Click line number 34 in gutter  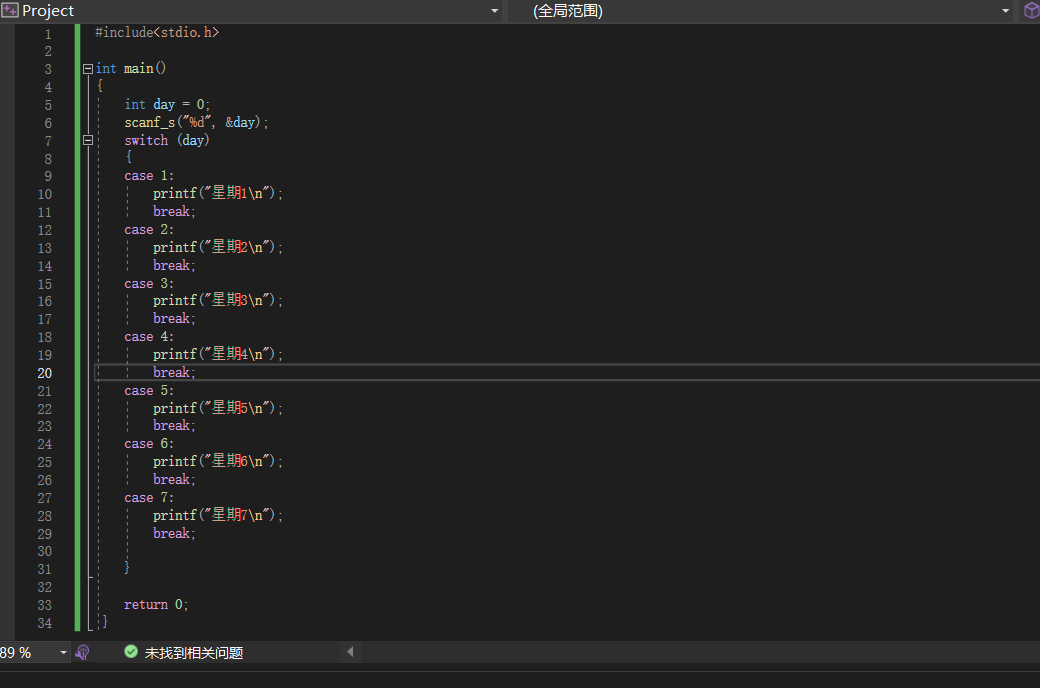pos(44,623)
